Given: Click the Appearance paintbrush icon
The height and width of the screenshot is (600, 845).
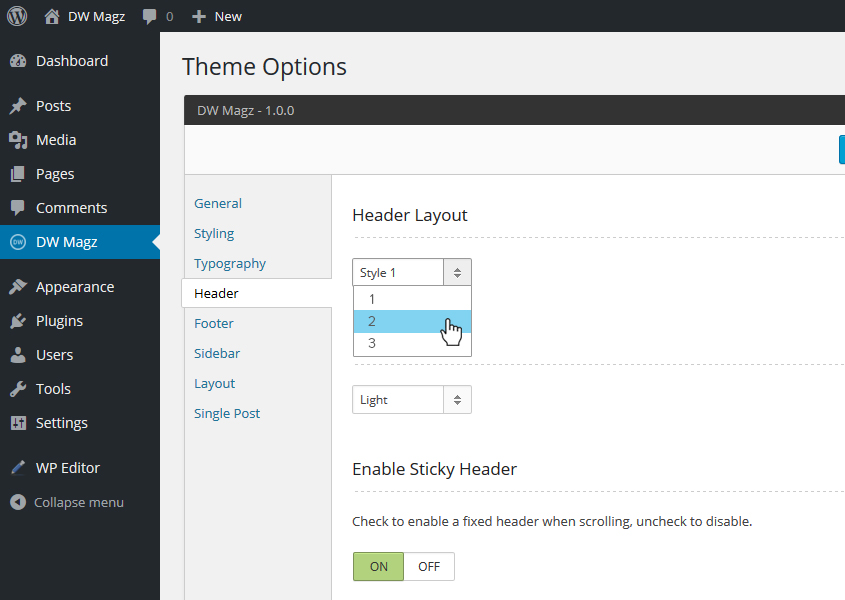Looking at the screenshot, I should coord(18,287).
